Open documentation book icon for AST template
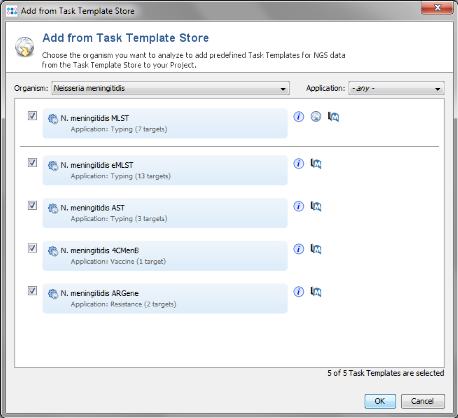458x418 pixels. click(316, 206)
